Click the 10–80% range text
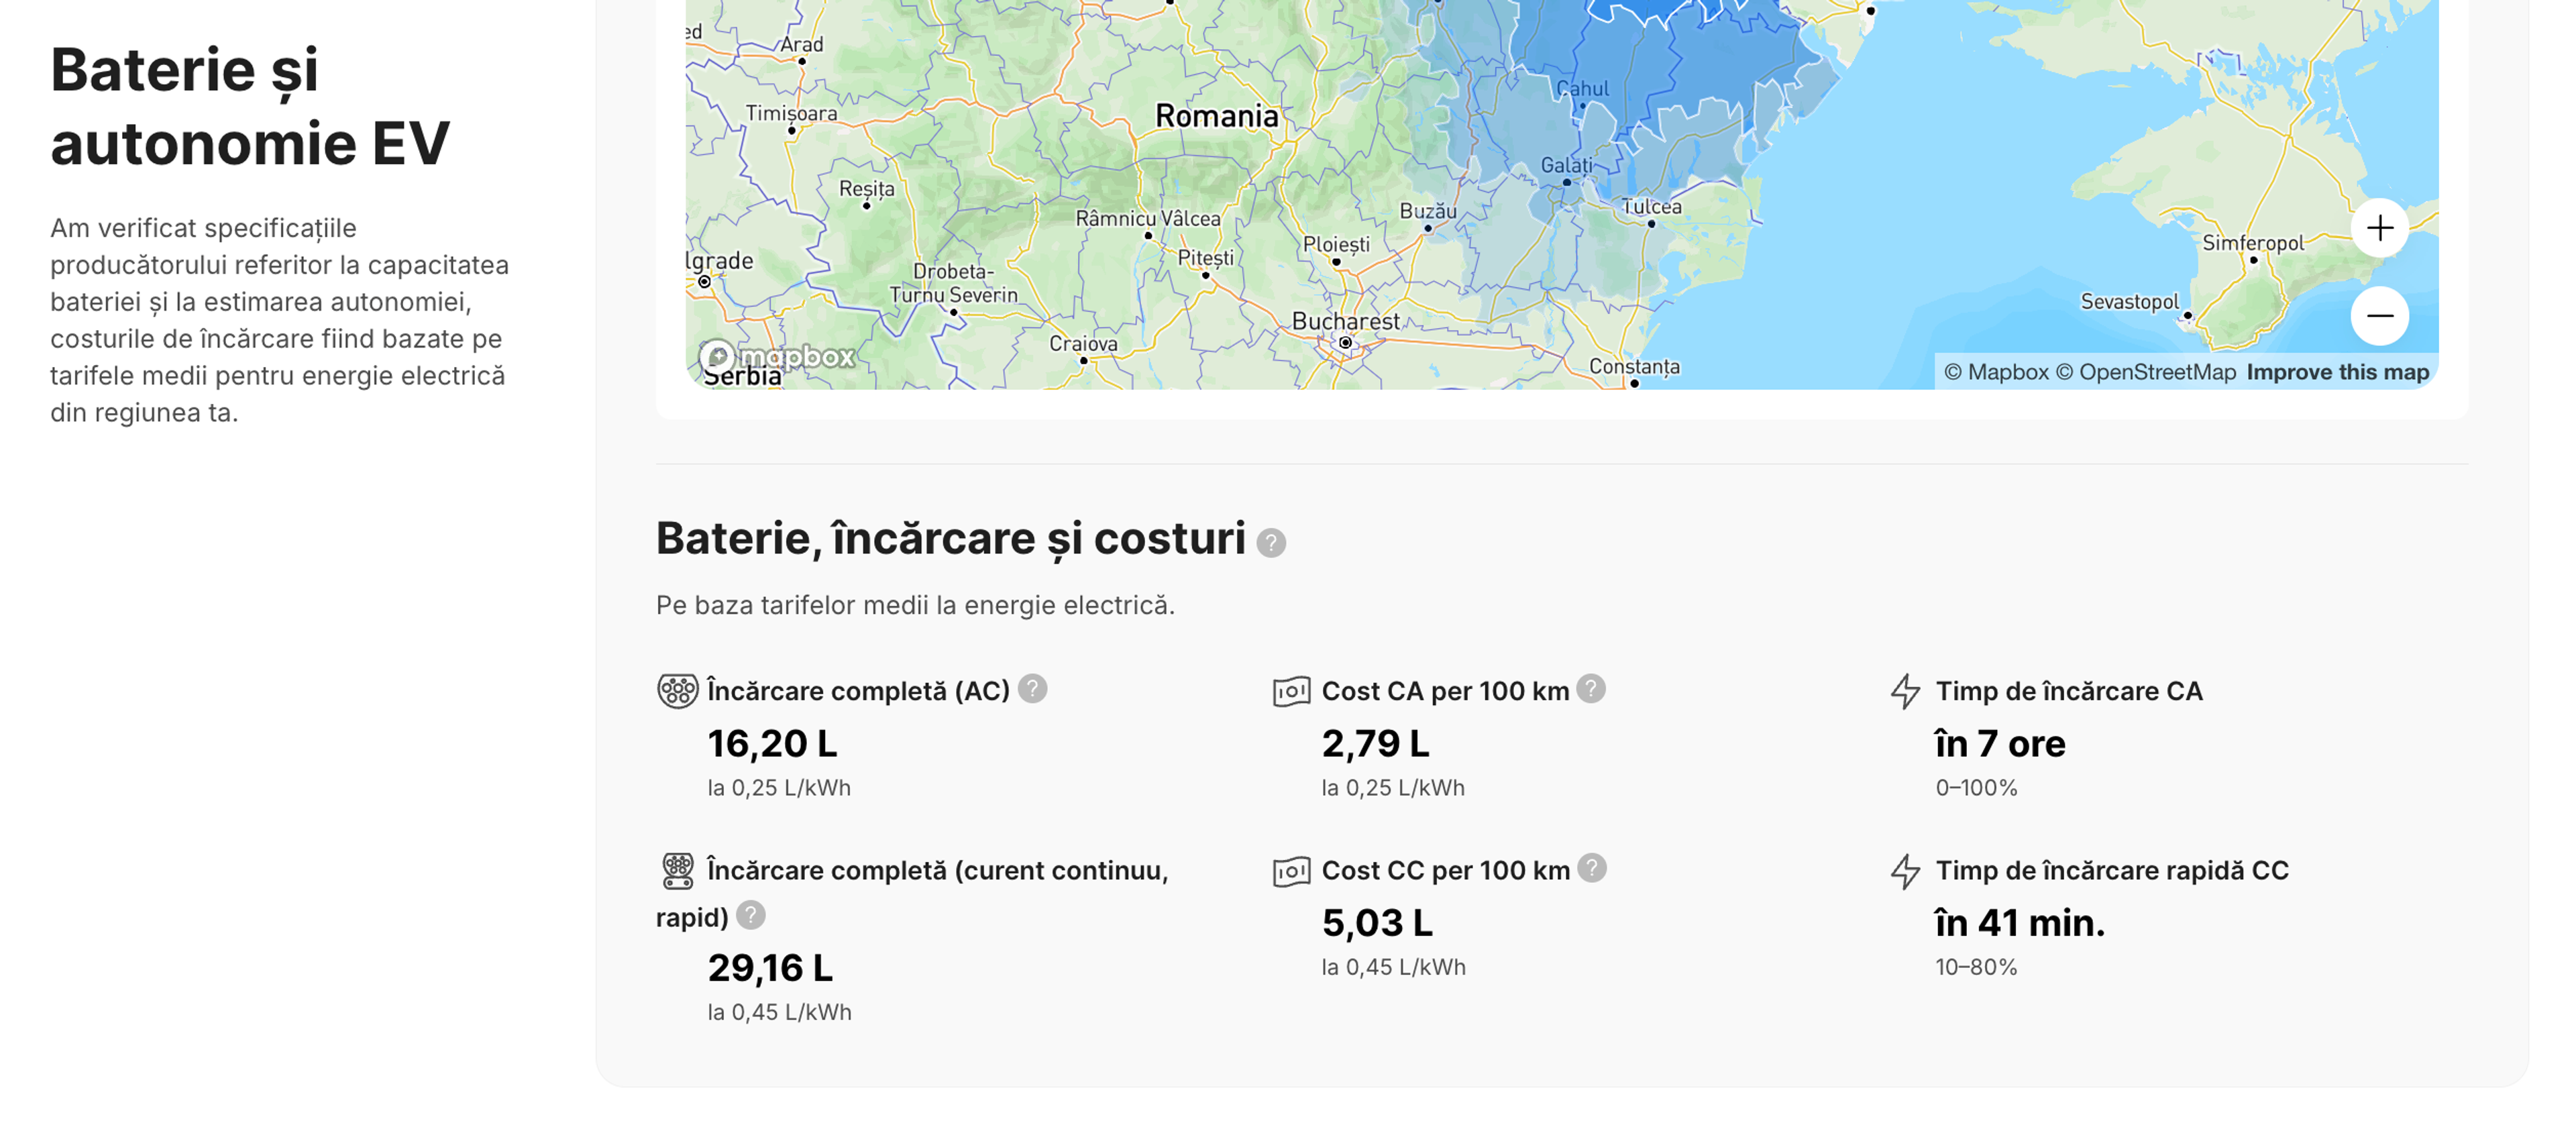The image size is (2576, 1123). [x=1976, y=967]
